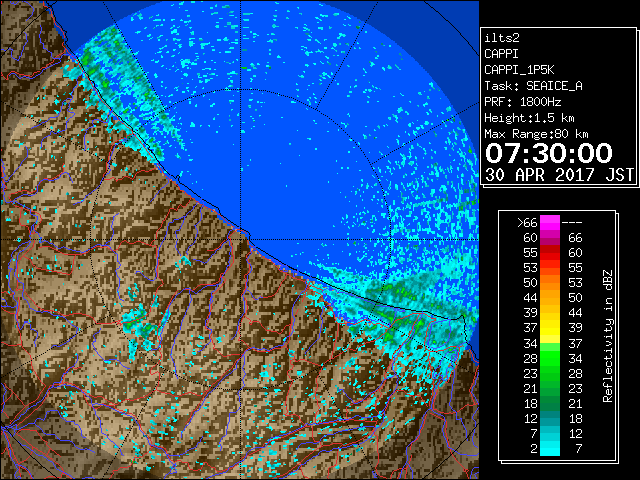Click the '---' legend top-right value
The height and width of the screenshot is (480, 640).
(572, 223)
